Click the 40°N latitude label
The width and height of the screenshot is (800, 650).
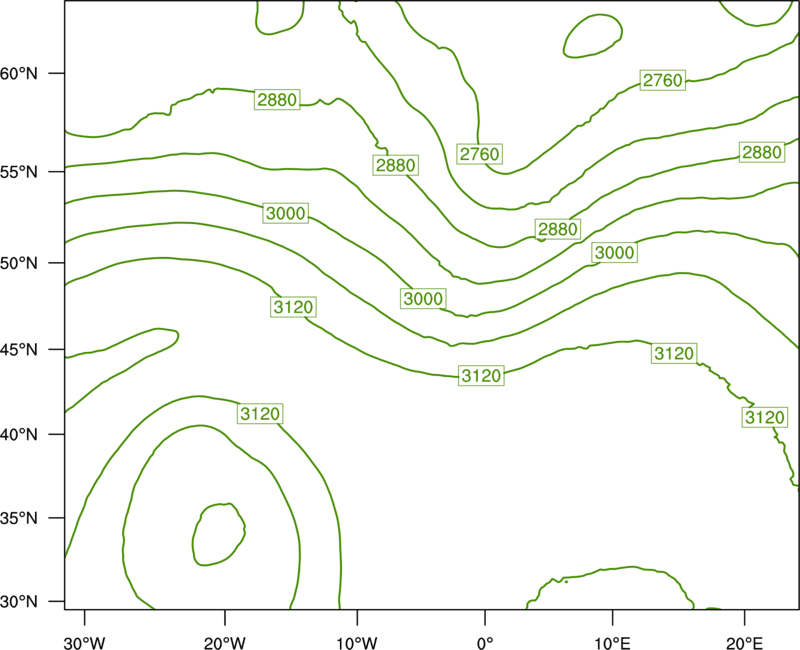(19, 435)
